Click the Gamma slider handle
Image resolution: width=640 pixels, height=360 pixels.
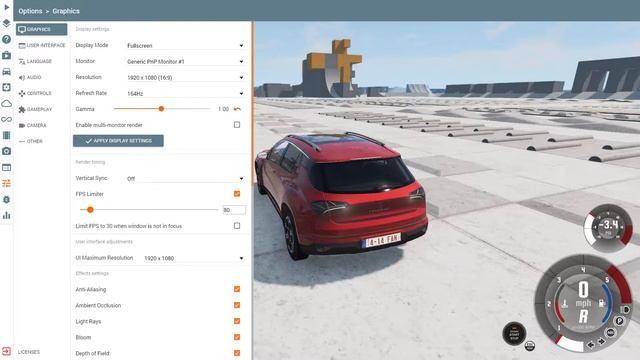click(161, 109)
